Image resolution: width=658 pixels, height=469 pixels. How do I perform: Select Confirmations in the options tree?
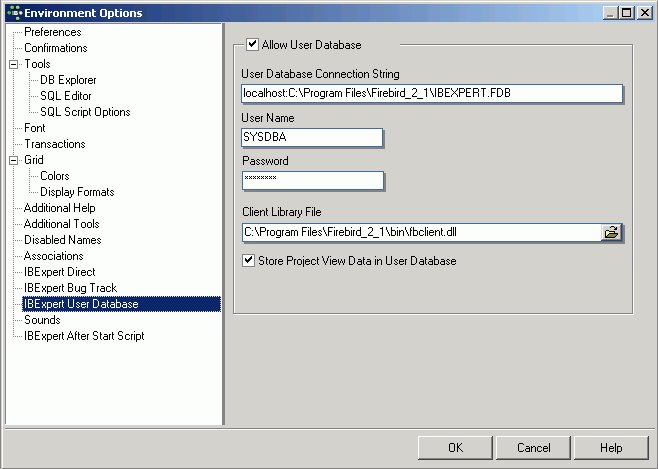point(56,48)
